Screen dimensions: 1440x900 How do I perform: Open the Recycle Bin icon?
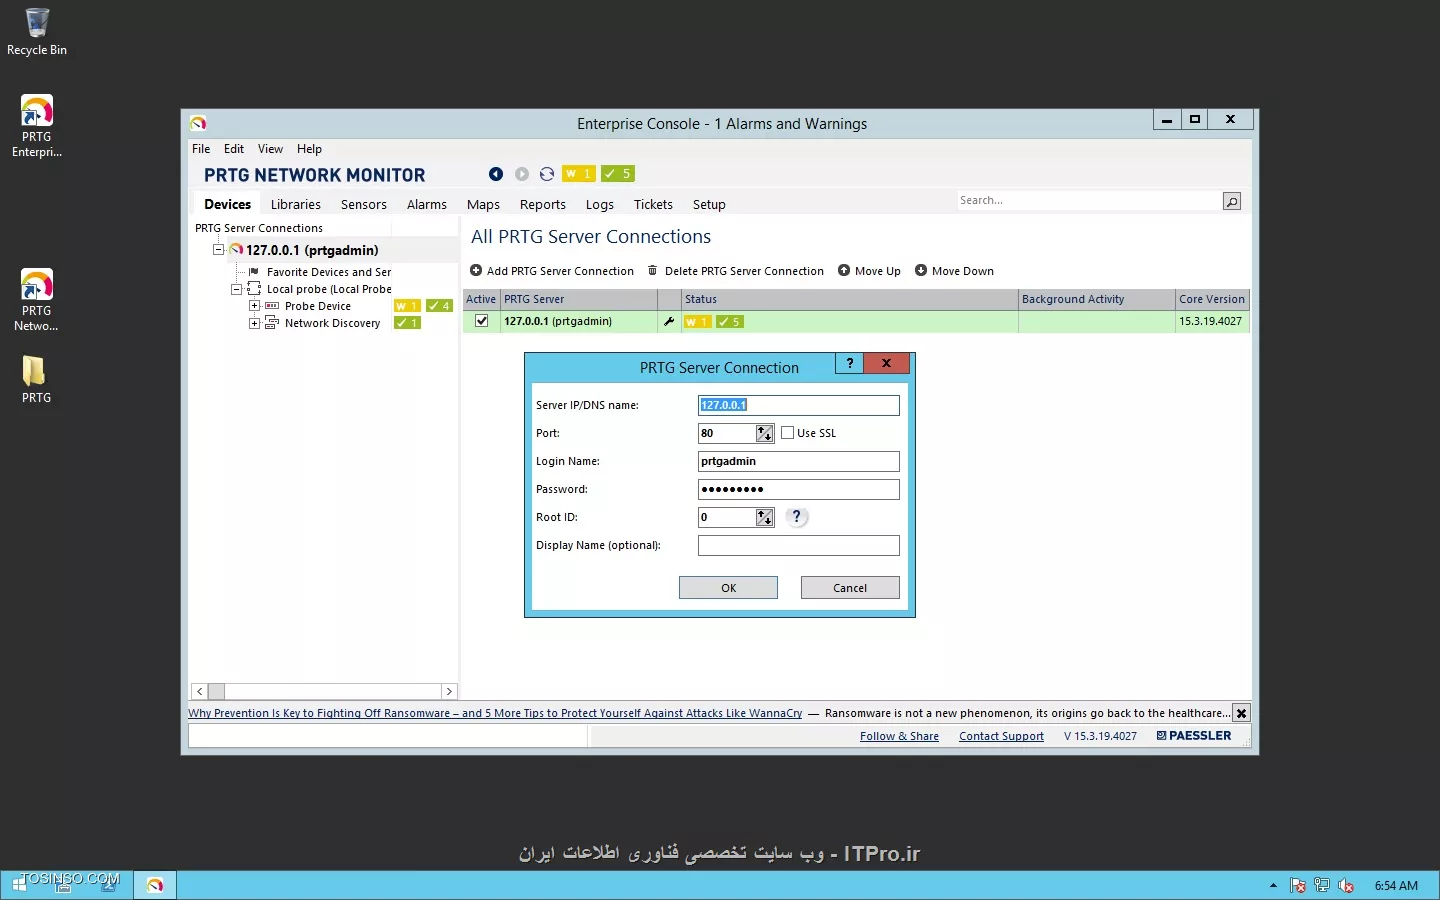point(37,31)
